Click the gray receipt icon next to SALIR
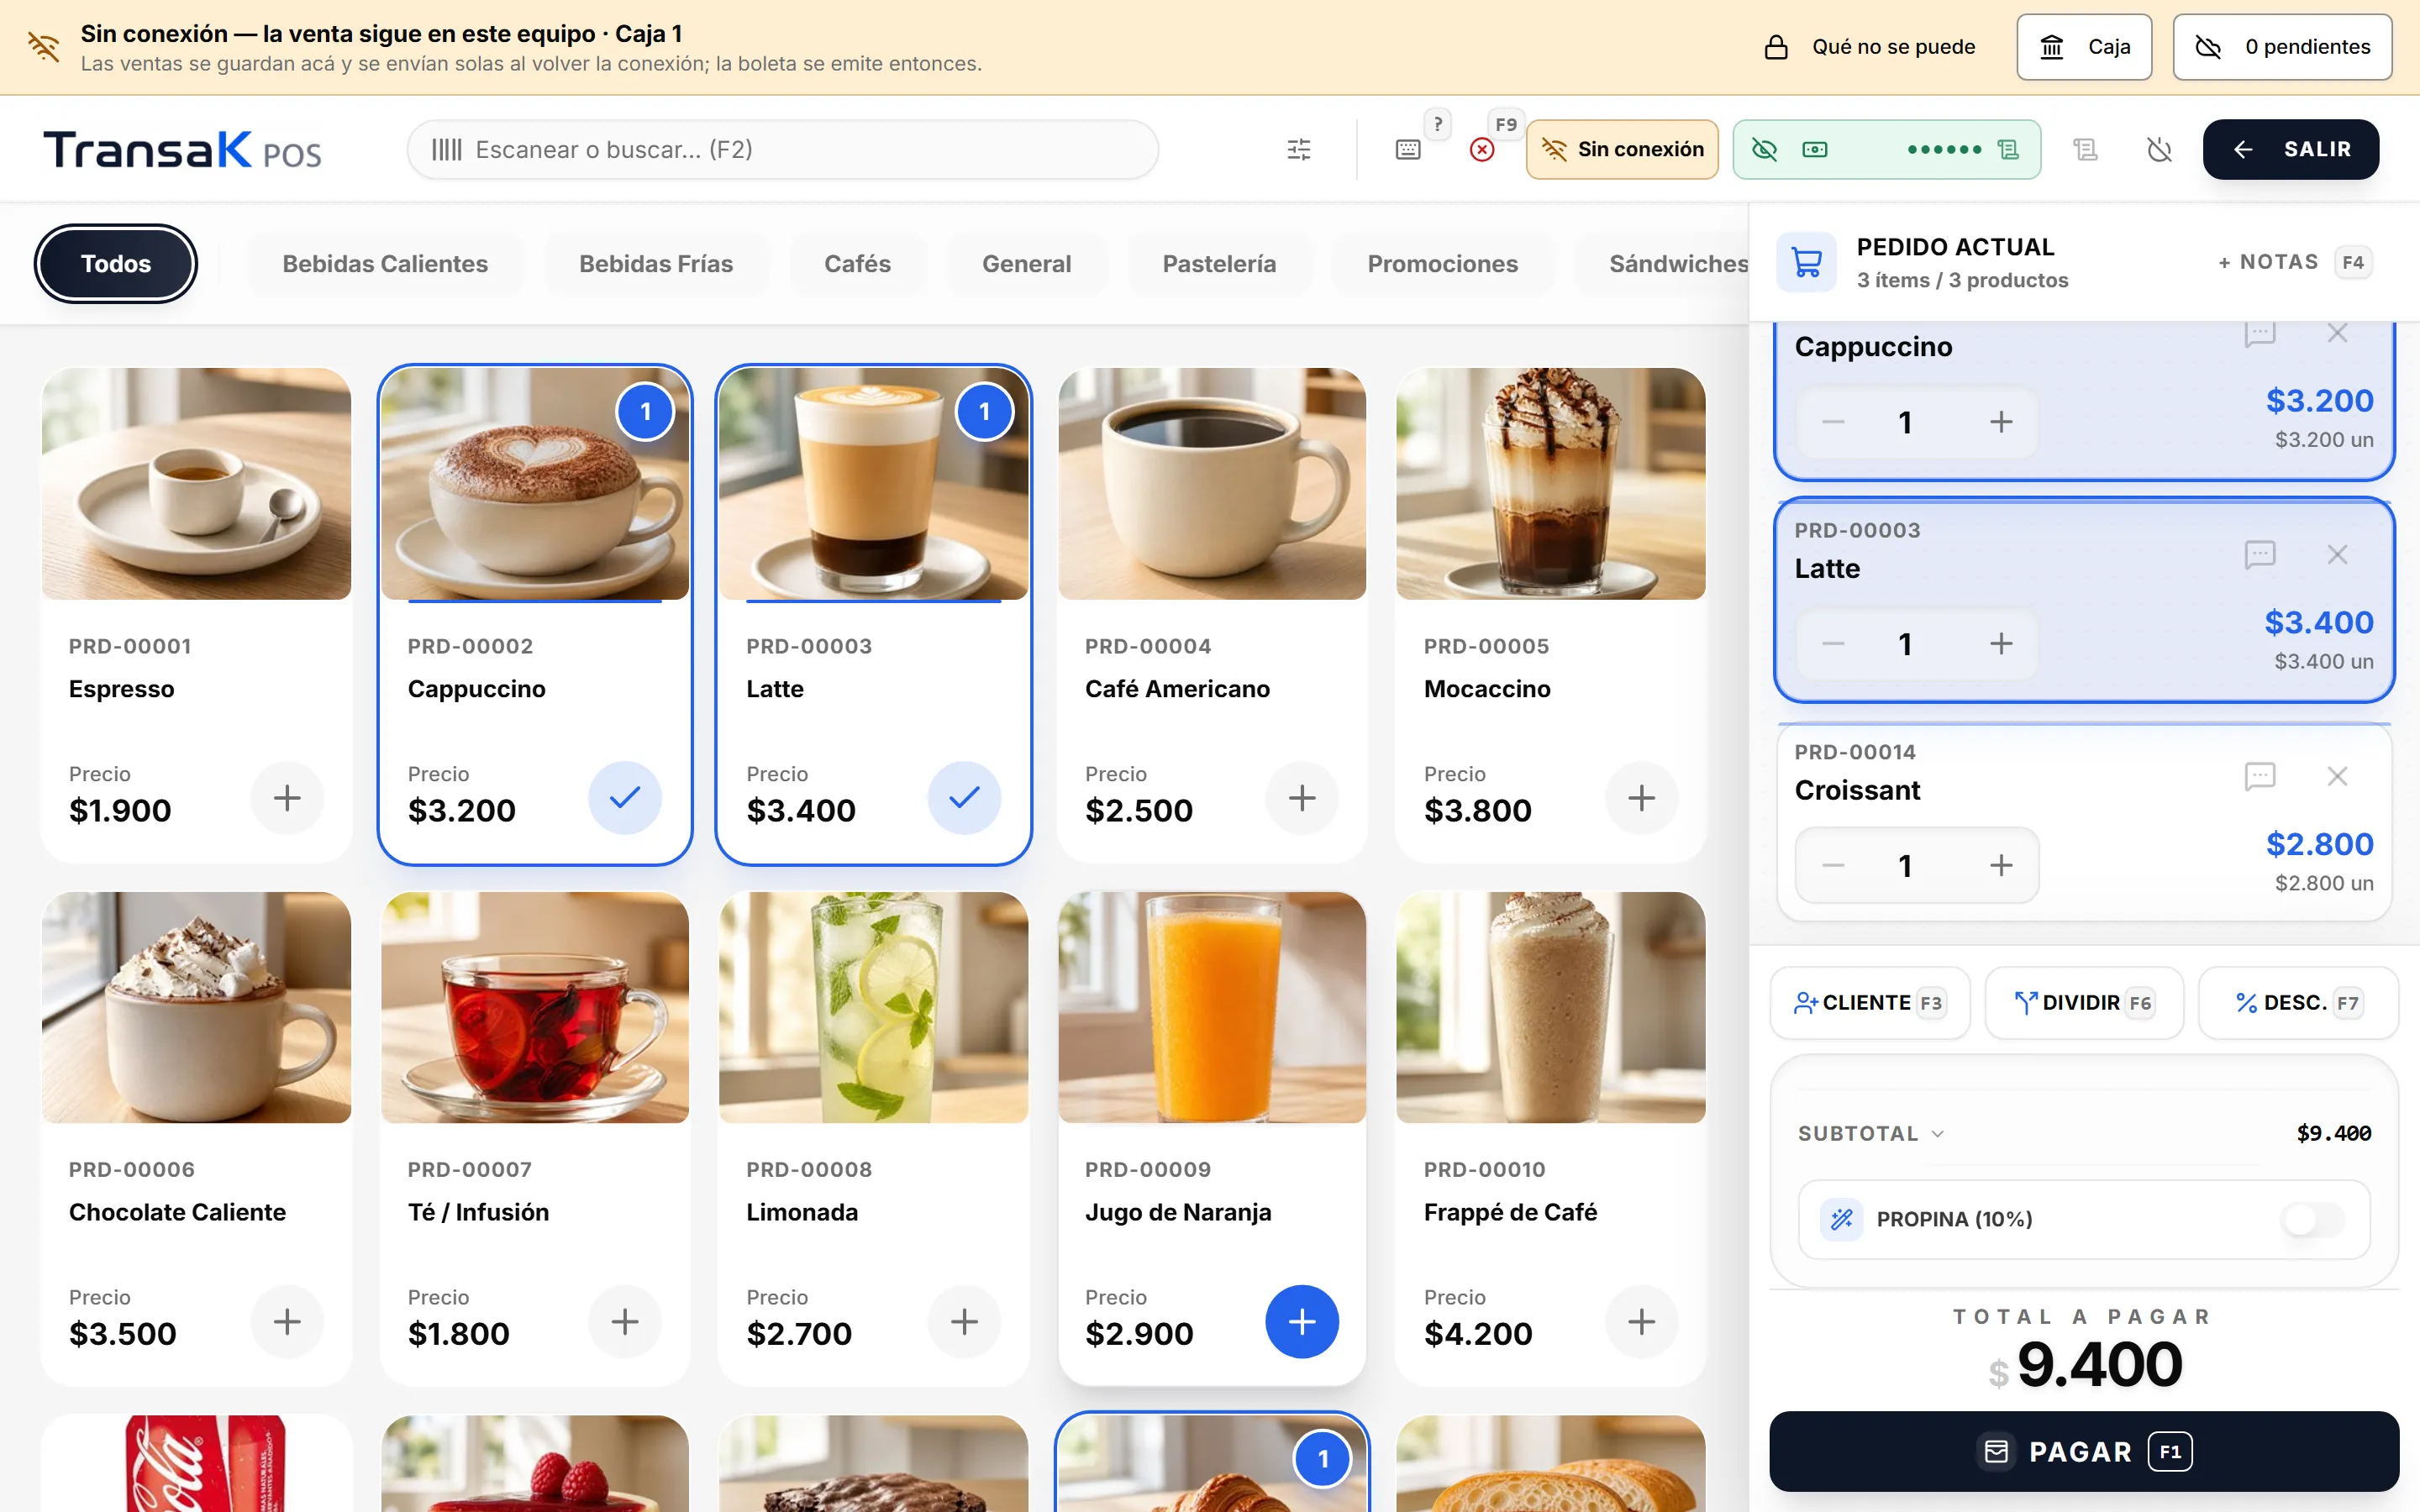The image size is (2420, 1512). [2085, 150]
